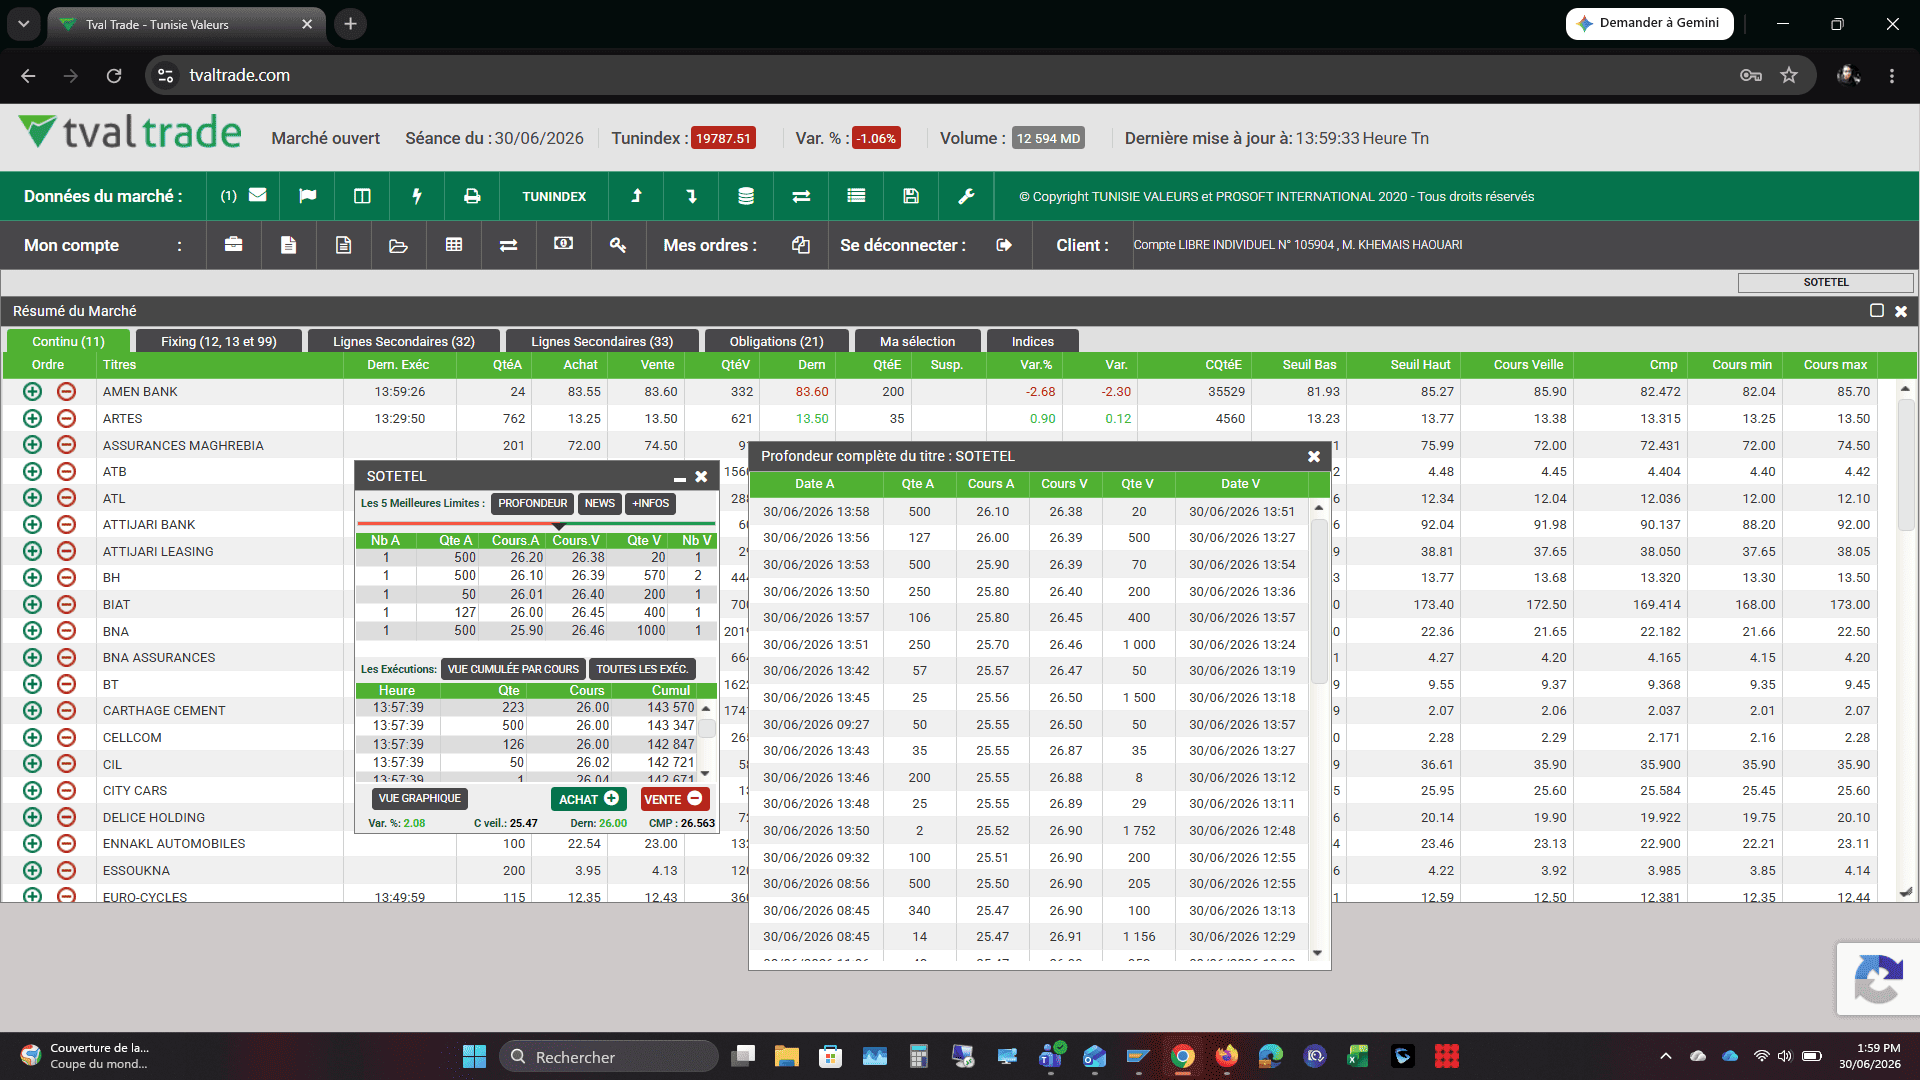Click the depth popup scroll down arrow

(x=1318, y=953)
